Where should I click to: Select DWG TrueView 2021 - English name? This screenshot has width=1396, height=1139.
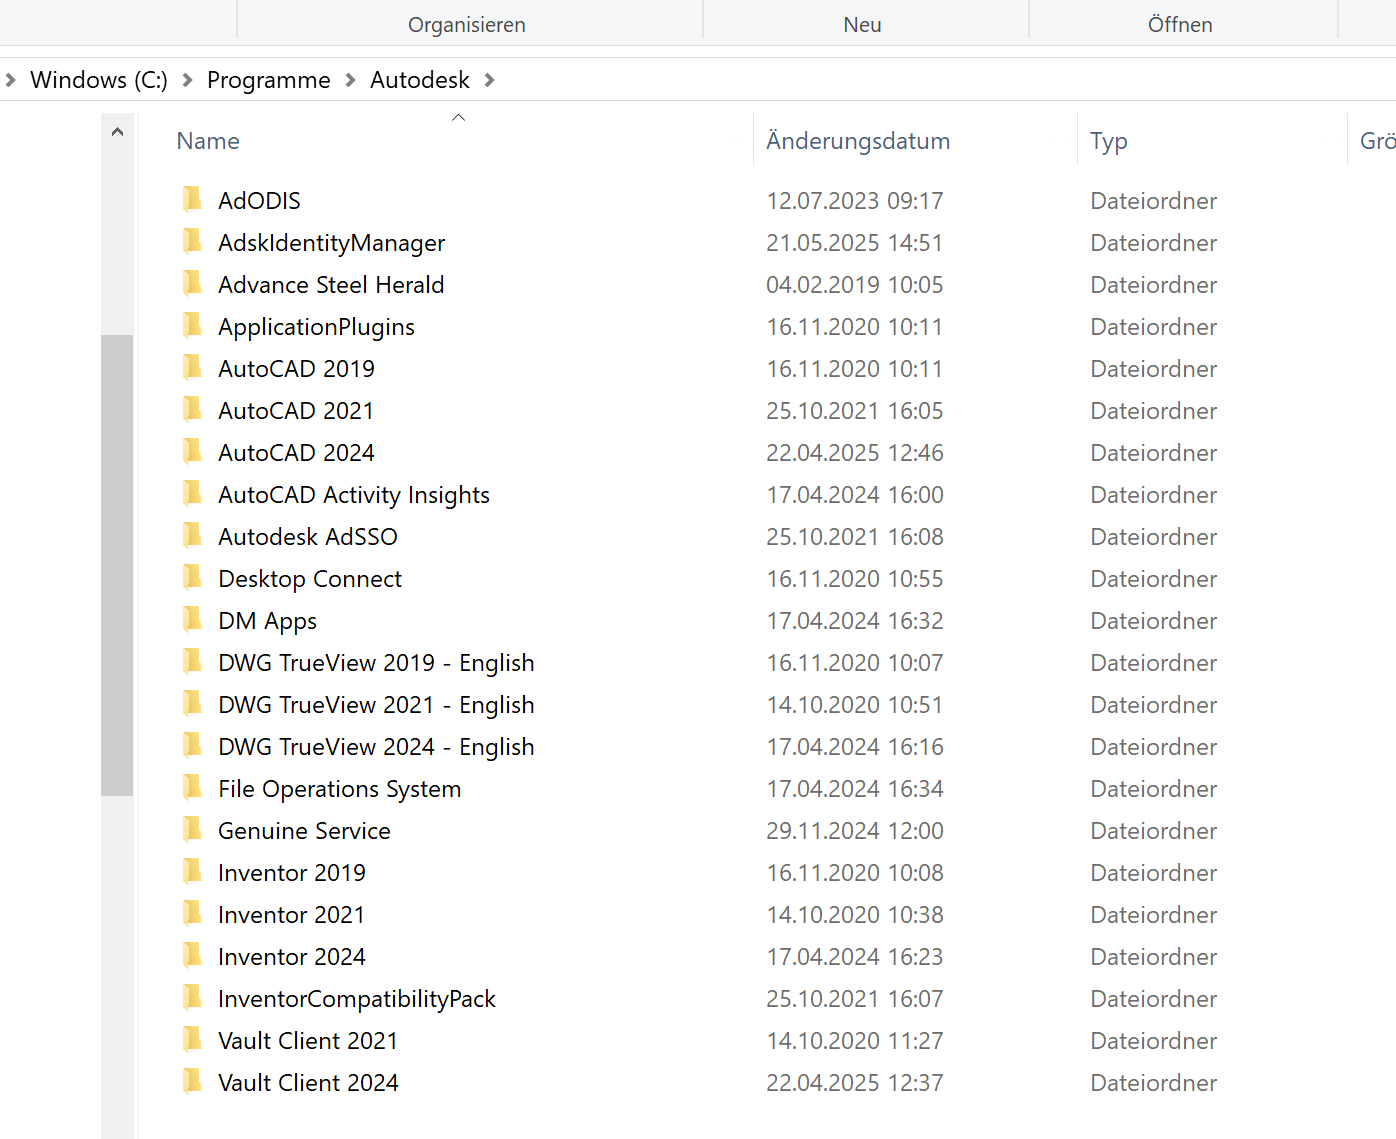pyautogui.click(x=376, y=705)
